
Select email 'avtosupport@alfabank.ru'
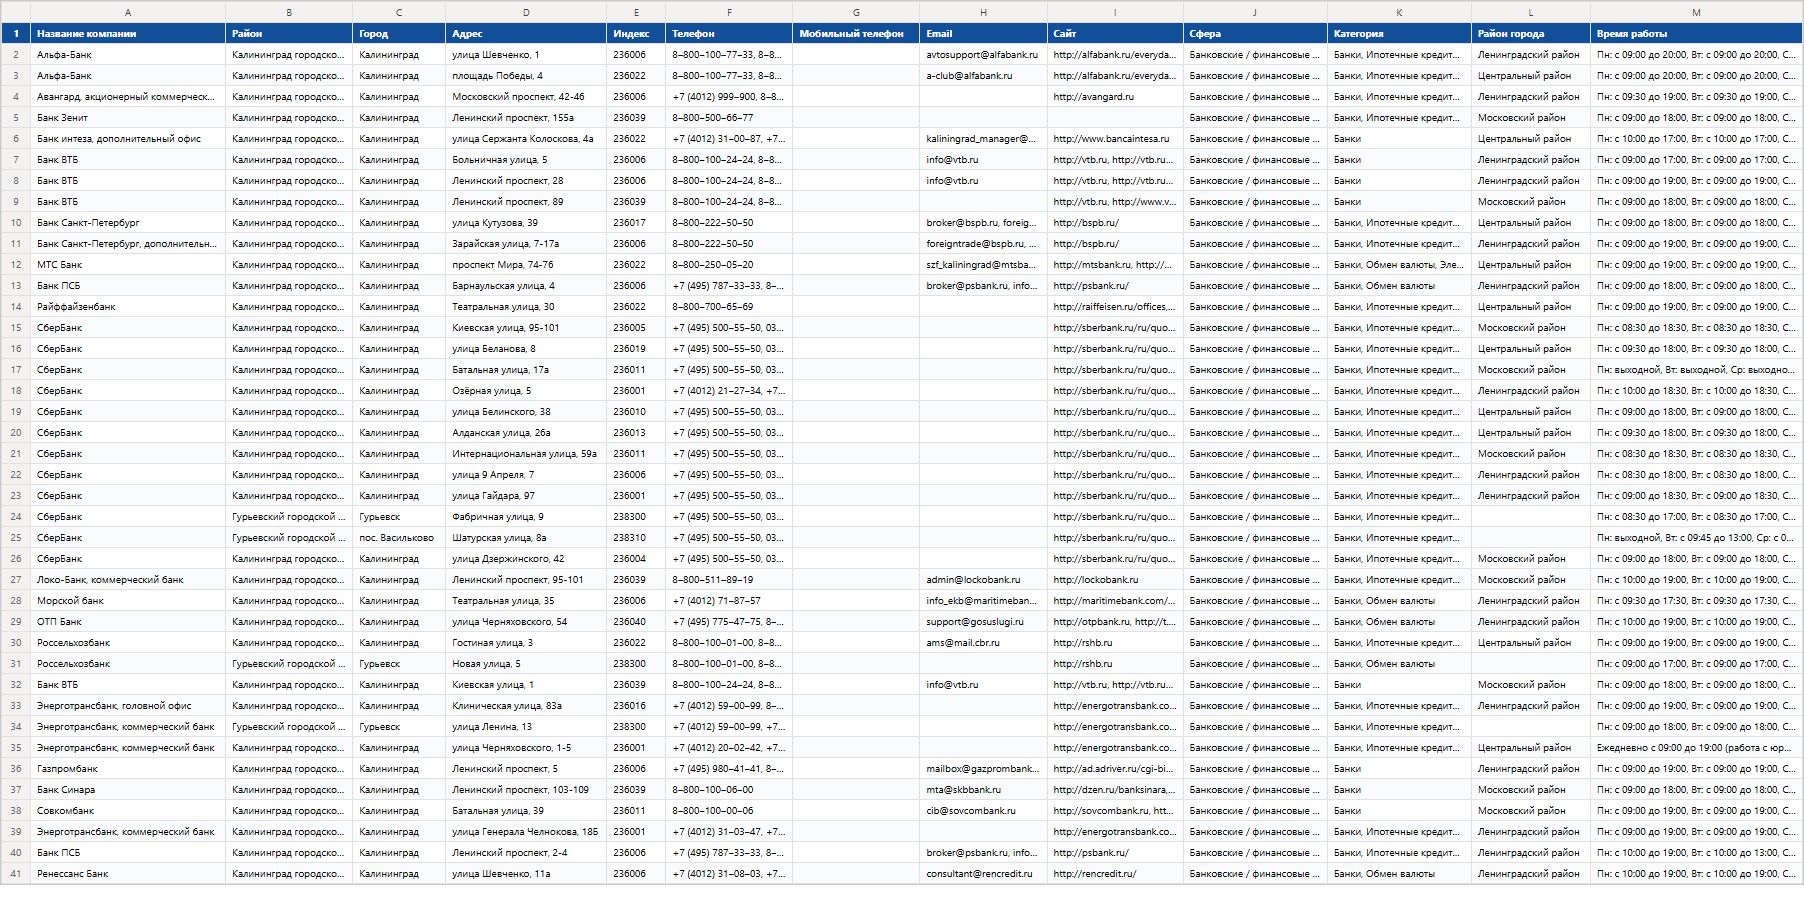[x=983, y=55]
